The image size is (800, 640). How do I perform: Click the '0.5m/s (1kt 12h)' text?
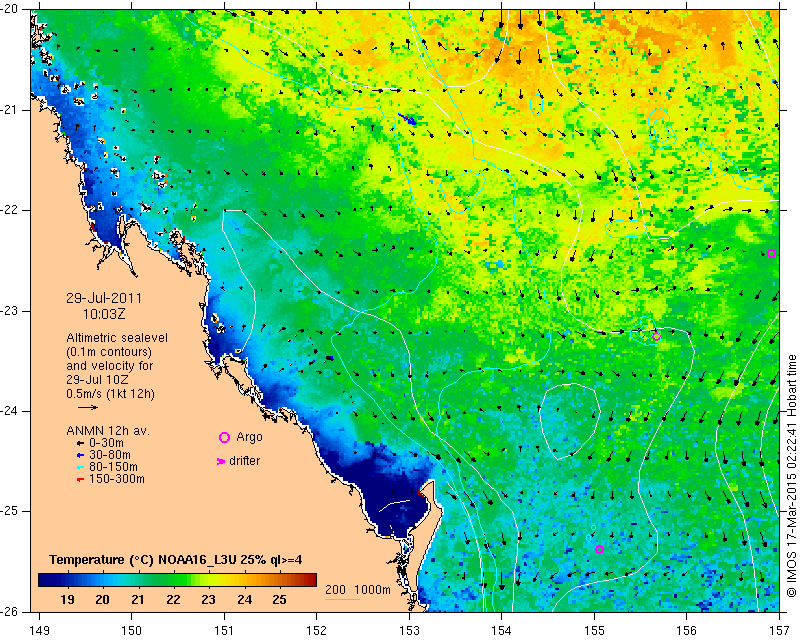[110, 394]
